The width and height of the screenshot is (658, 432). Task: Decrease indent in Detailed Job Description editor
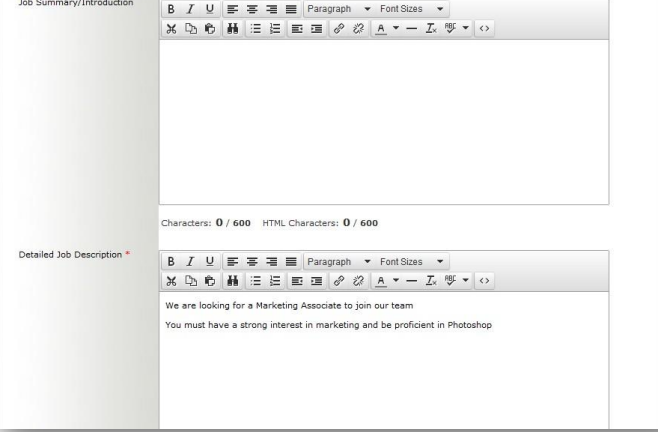pos(297,281)
